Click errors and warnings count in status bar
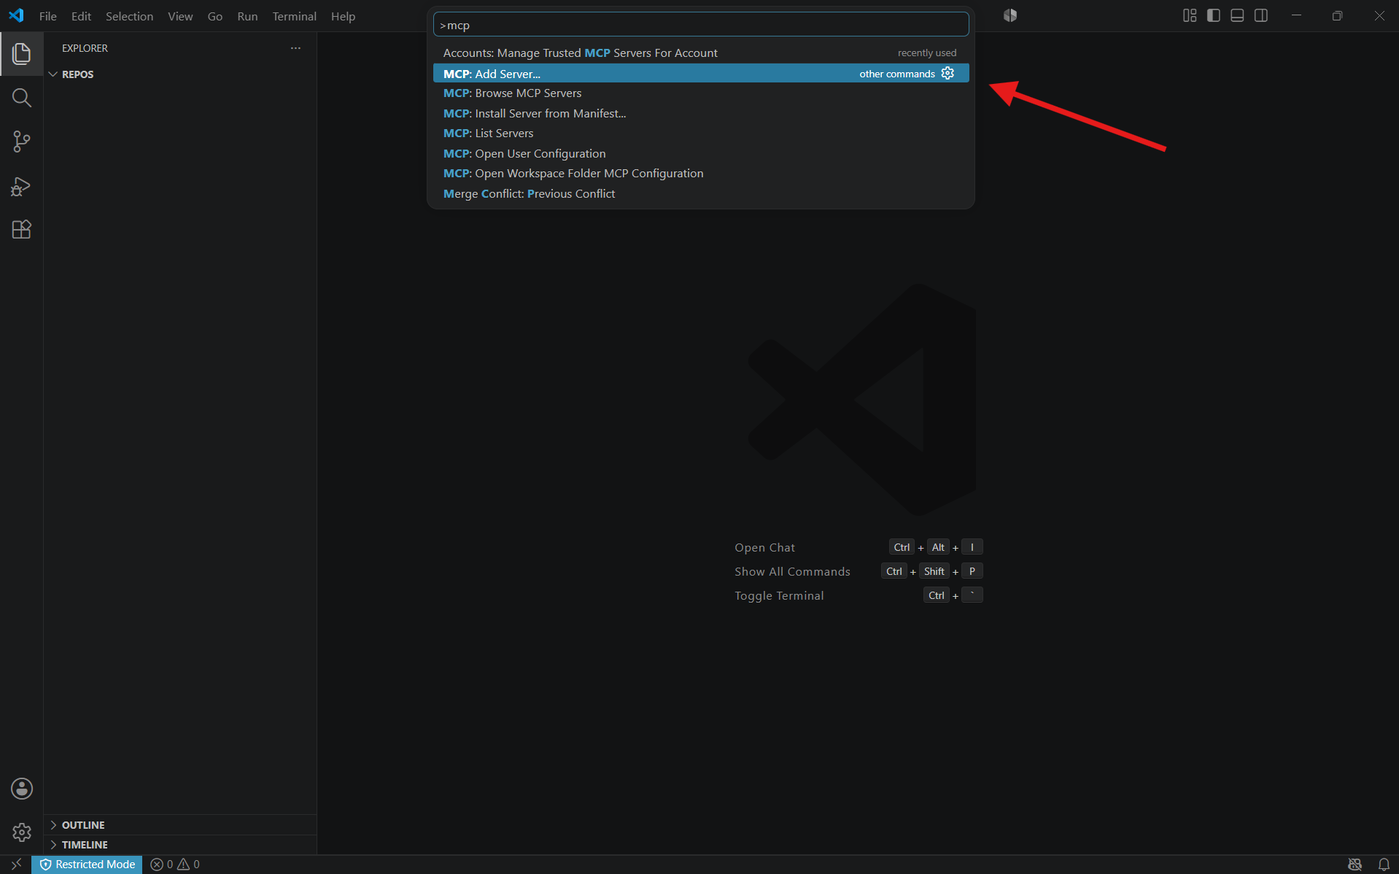This screenshot has width=1399, height=874. 175,864
